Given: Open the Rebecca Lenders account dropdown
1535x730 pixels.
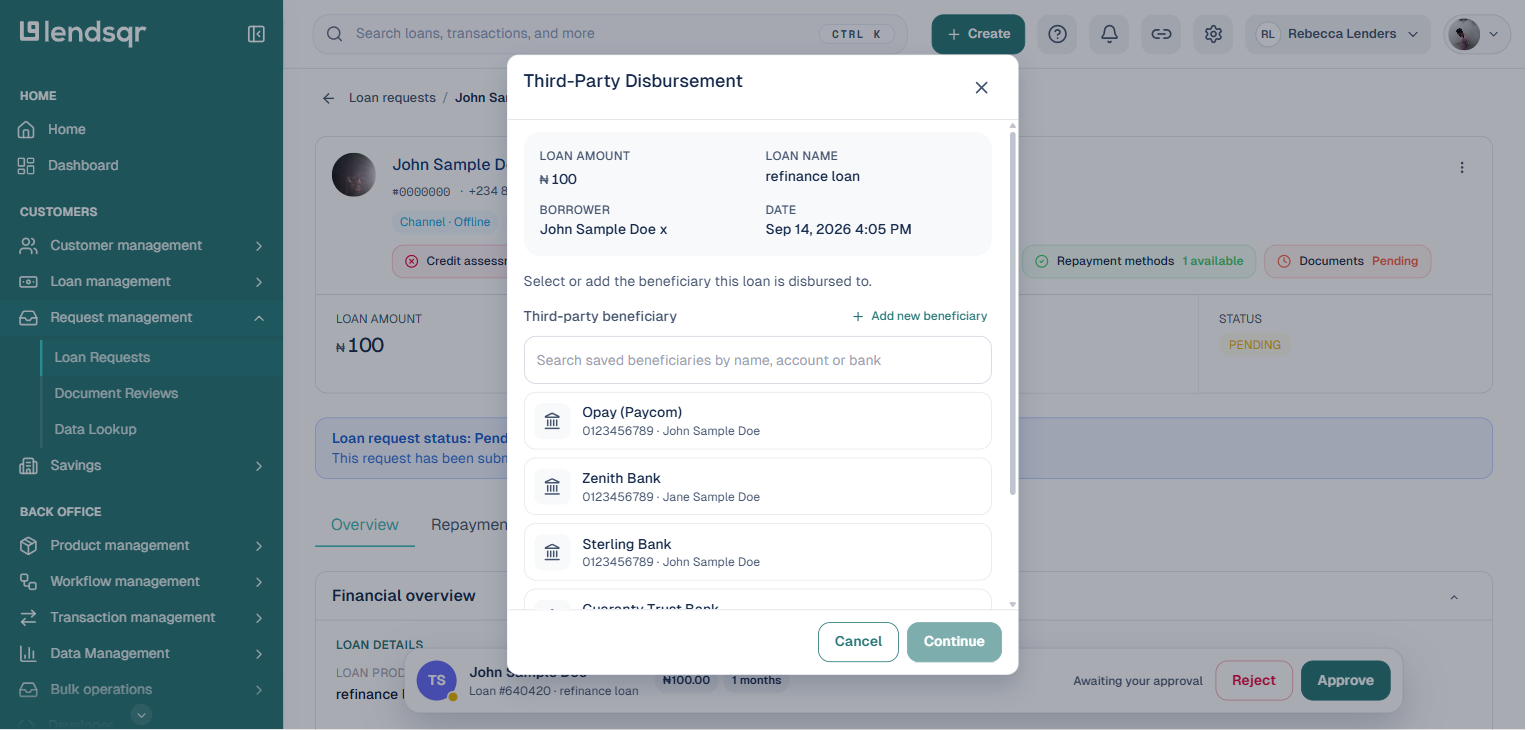Looking at the screenshot, I should pyautogui.click(x=1338, y=34).
